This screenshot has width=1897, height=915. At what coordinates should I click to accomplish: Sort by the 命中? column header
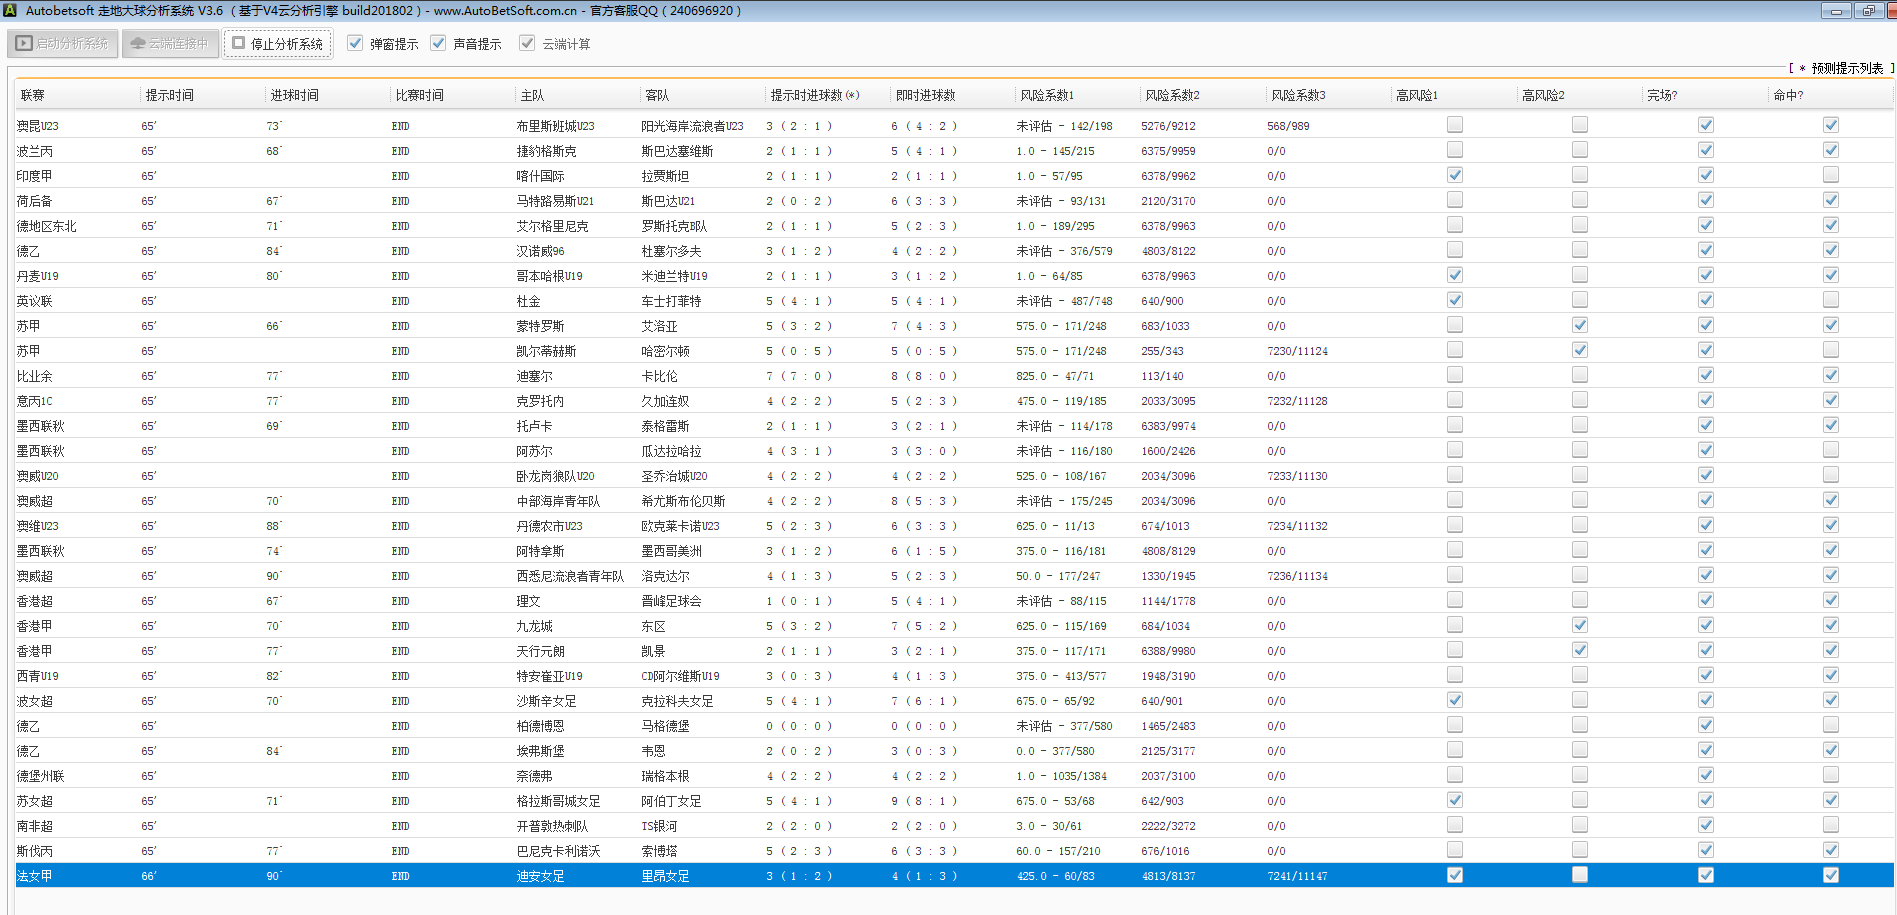coord(1787,96)
